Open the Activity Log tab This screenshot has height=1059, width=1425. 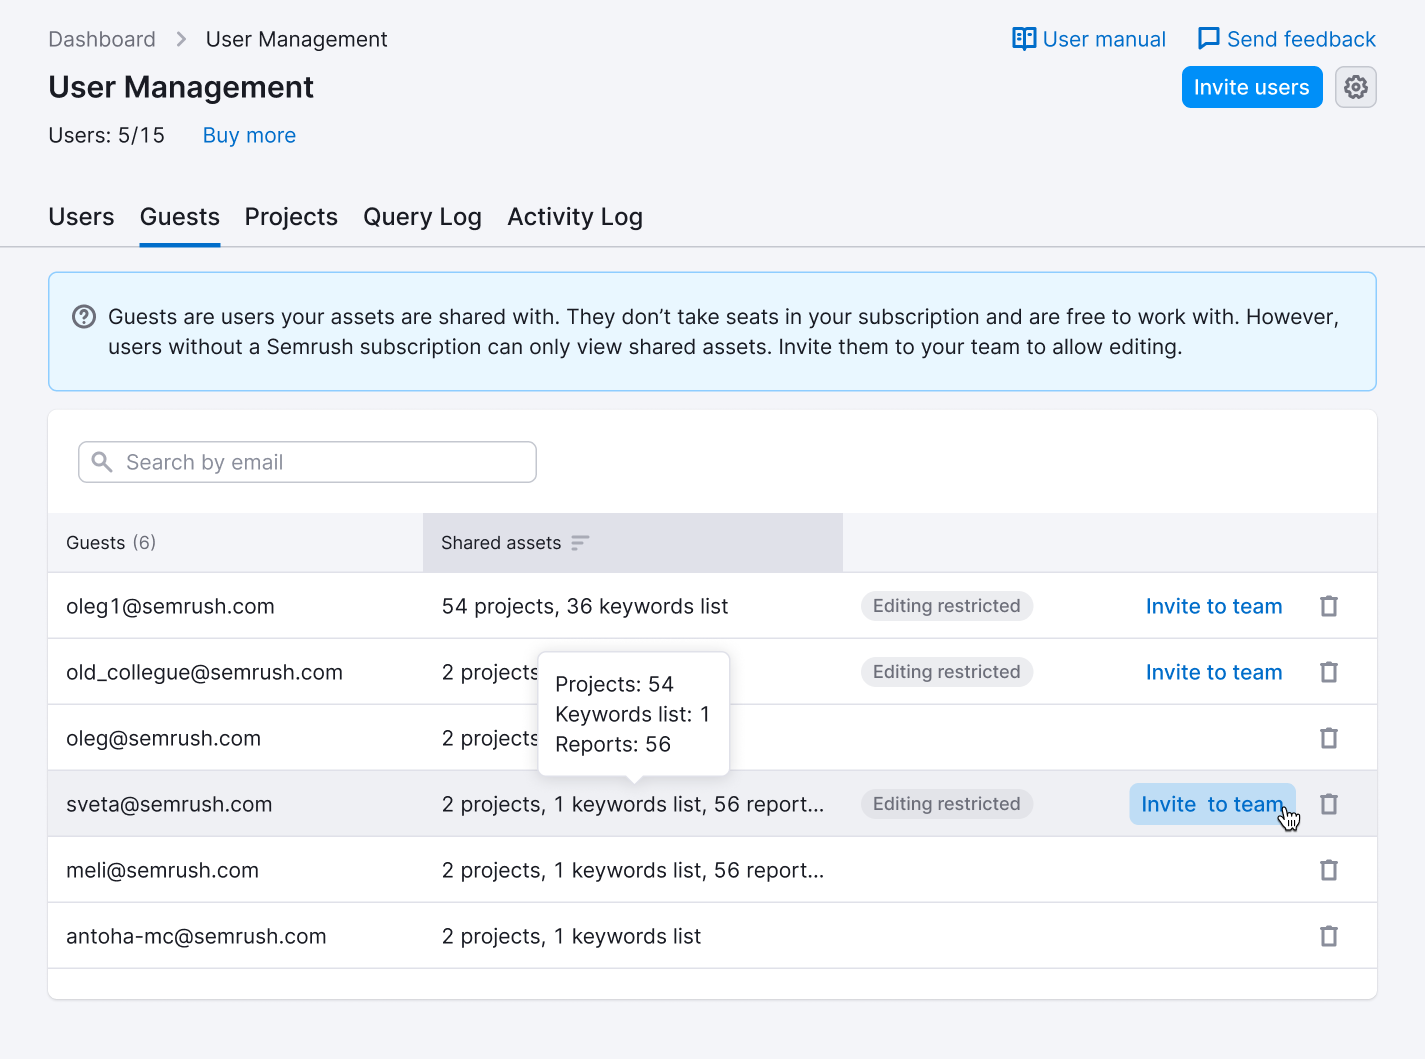pos(575,217)
